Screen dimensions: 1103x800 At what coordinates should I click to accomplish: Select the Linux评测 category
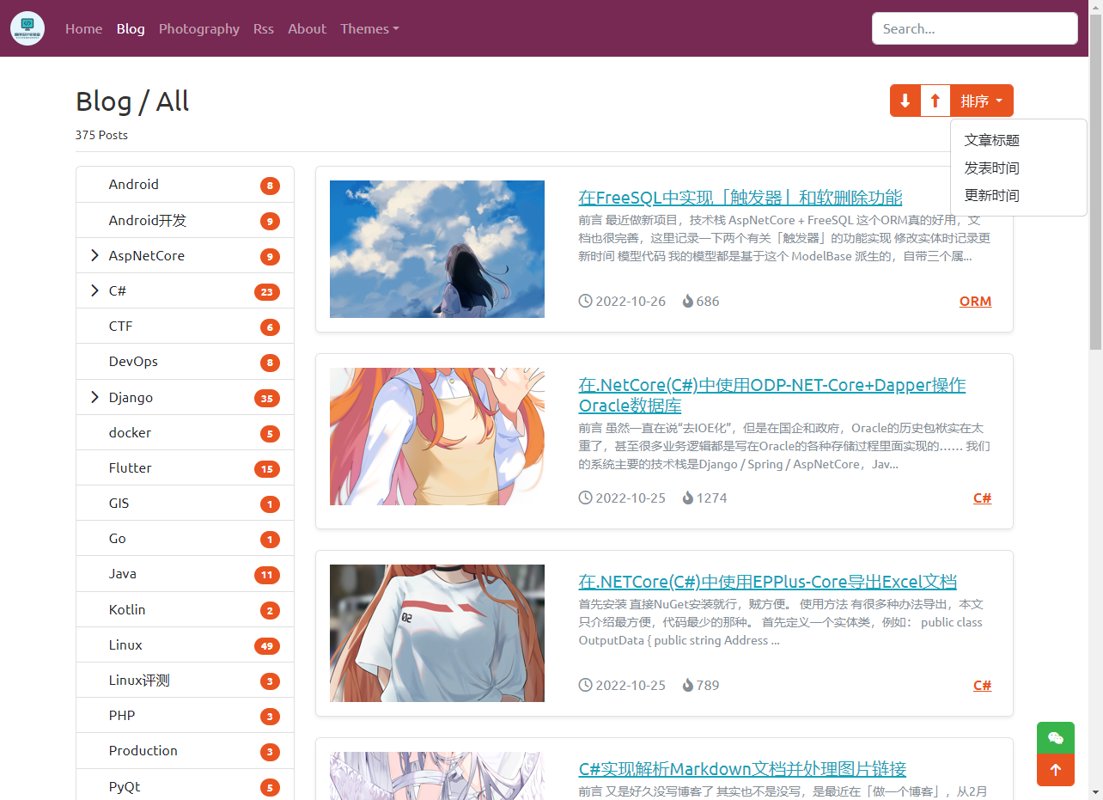point(185,680)
